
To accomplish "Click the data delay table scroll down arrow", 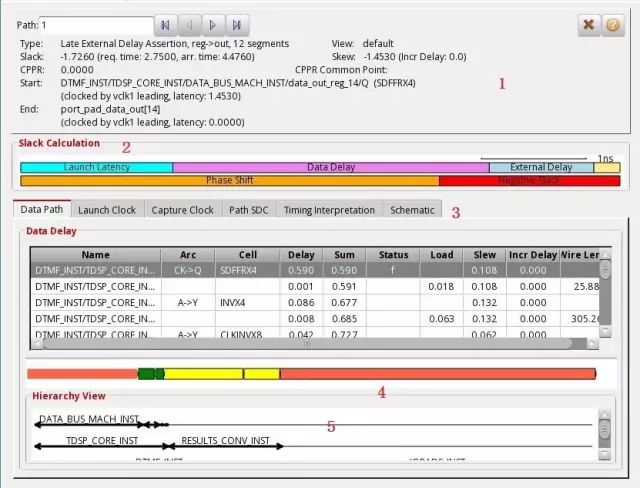I will pyautogui.click(x=605, y=332).
